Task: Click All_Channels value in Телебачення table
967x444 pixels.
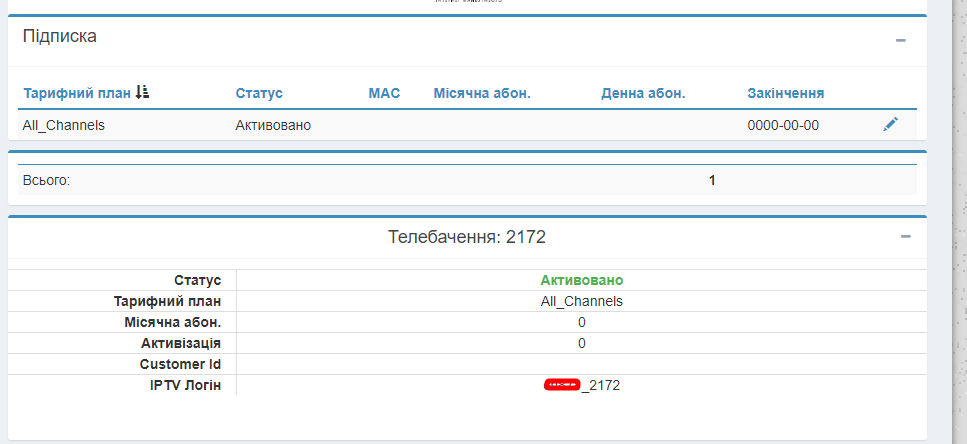Action: coord(581,301)
